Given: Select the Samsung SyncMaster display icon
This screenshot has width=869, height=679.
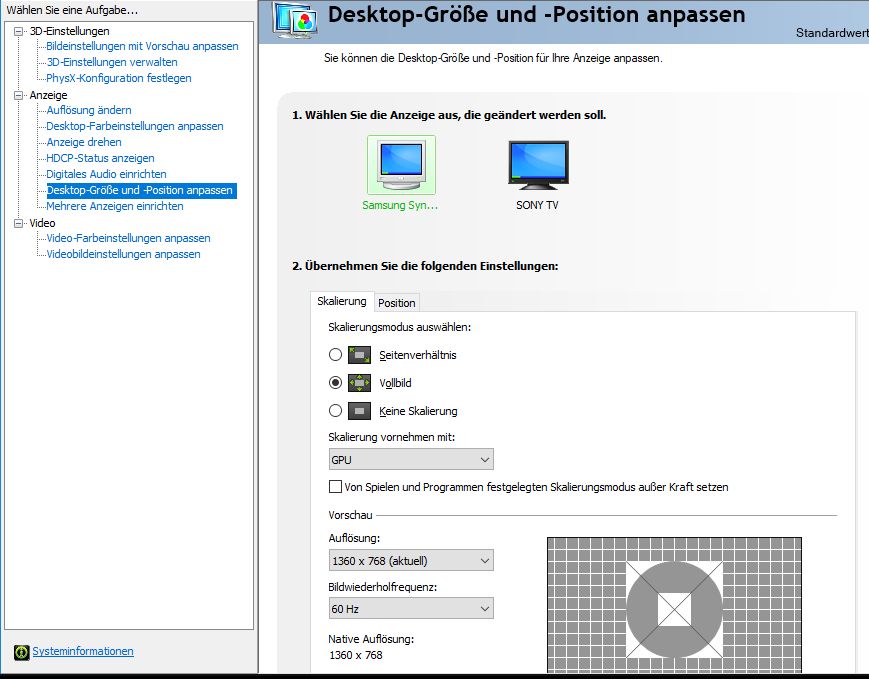Looking at the screenshot, I should (401, 165).
